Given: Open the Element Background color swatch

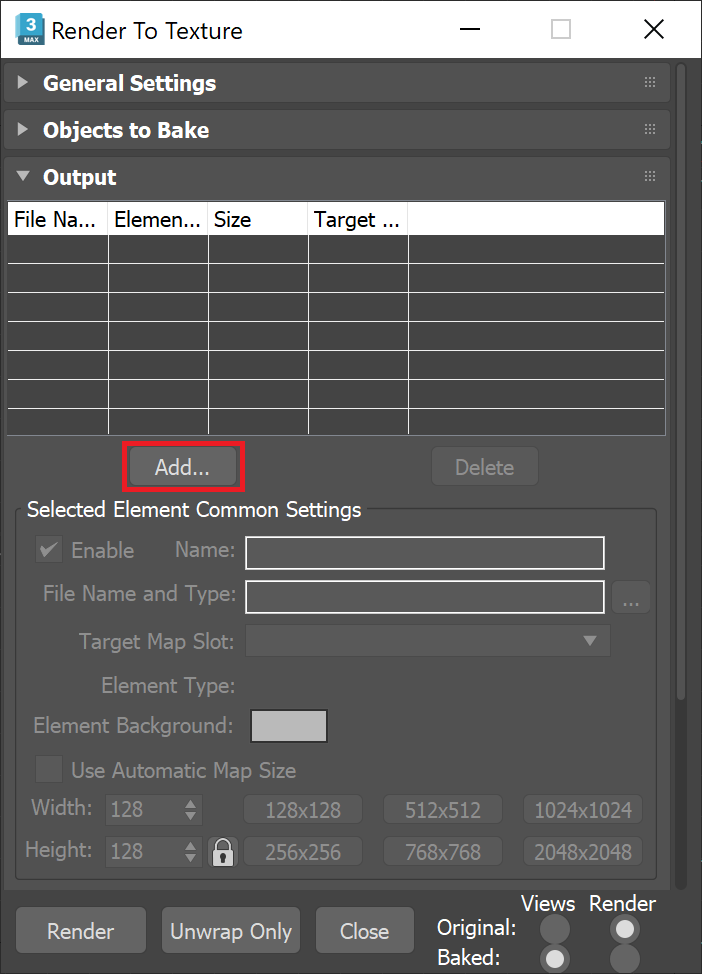Looking at the screenshot, I should (288, 725).
